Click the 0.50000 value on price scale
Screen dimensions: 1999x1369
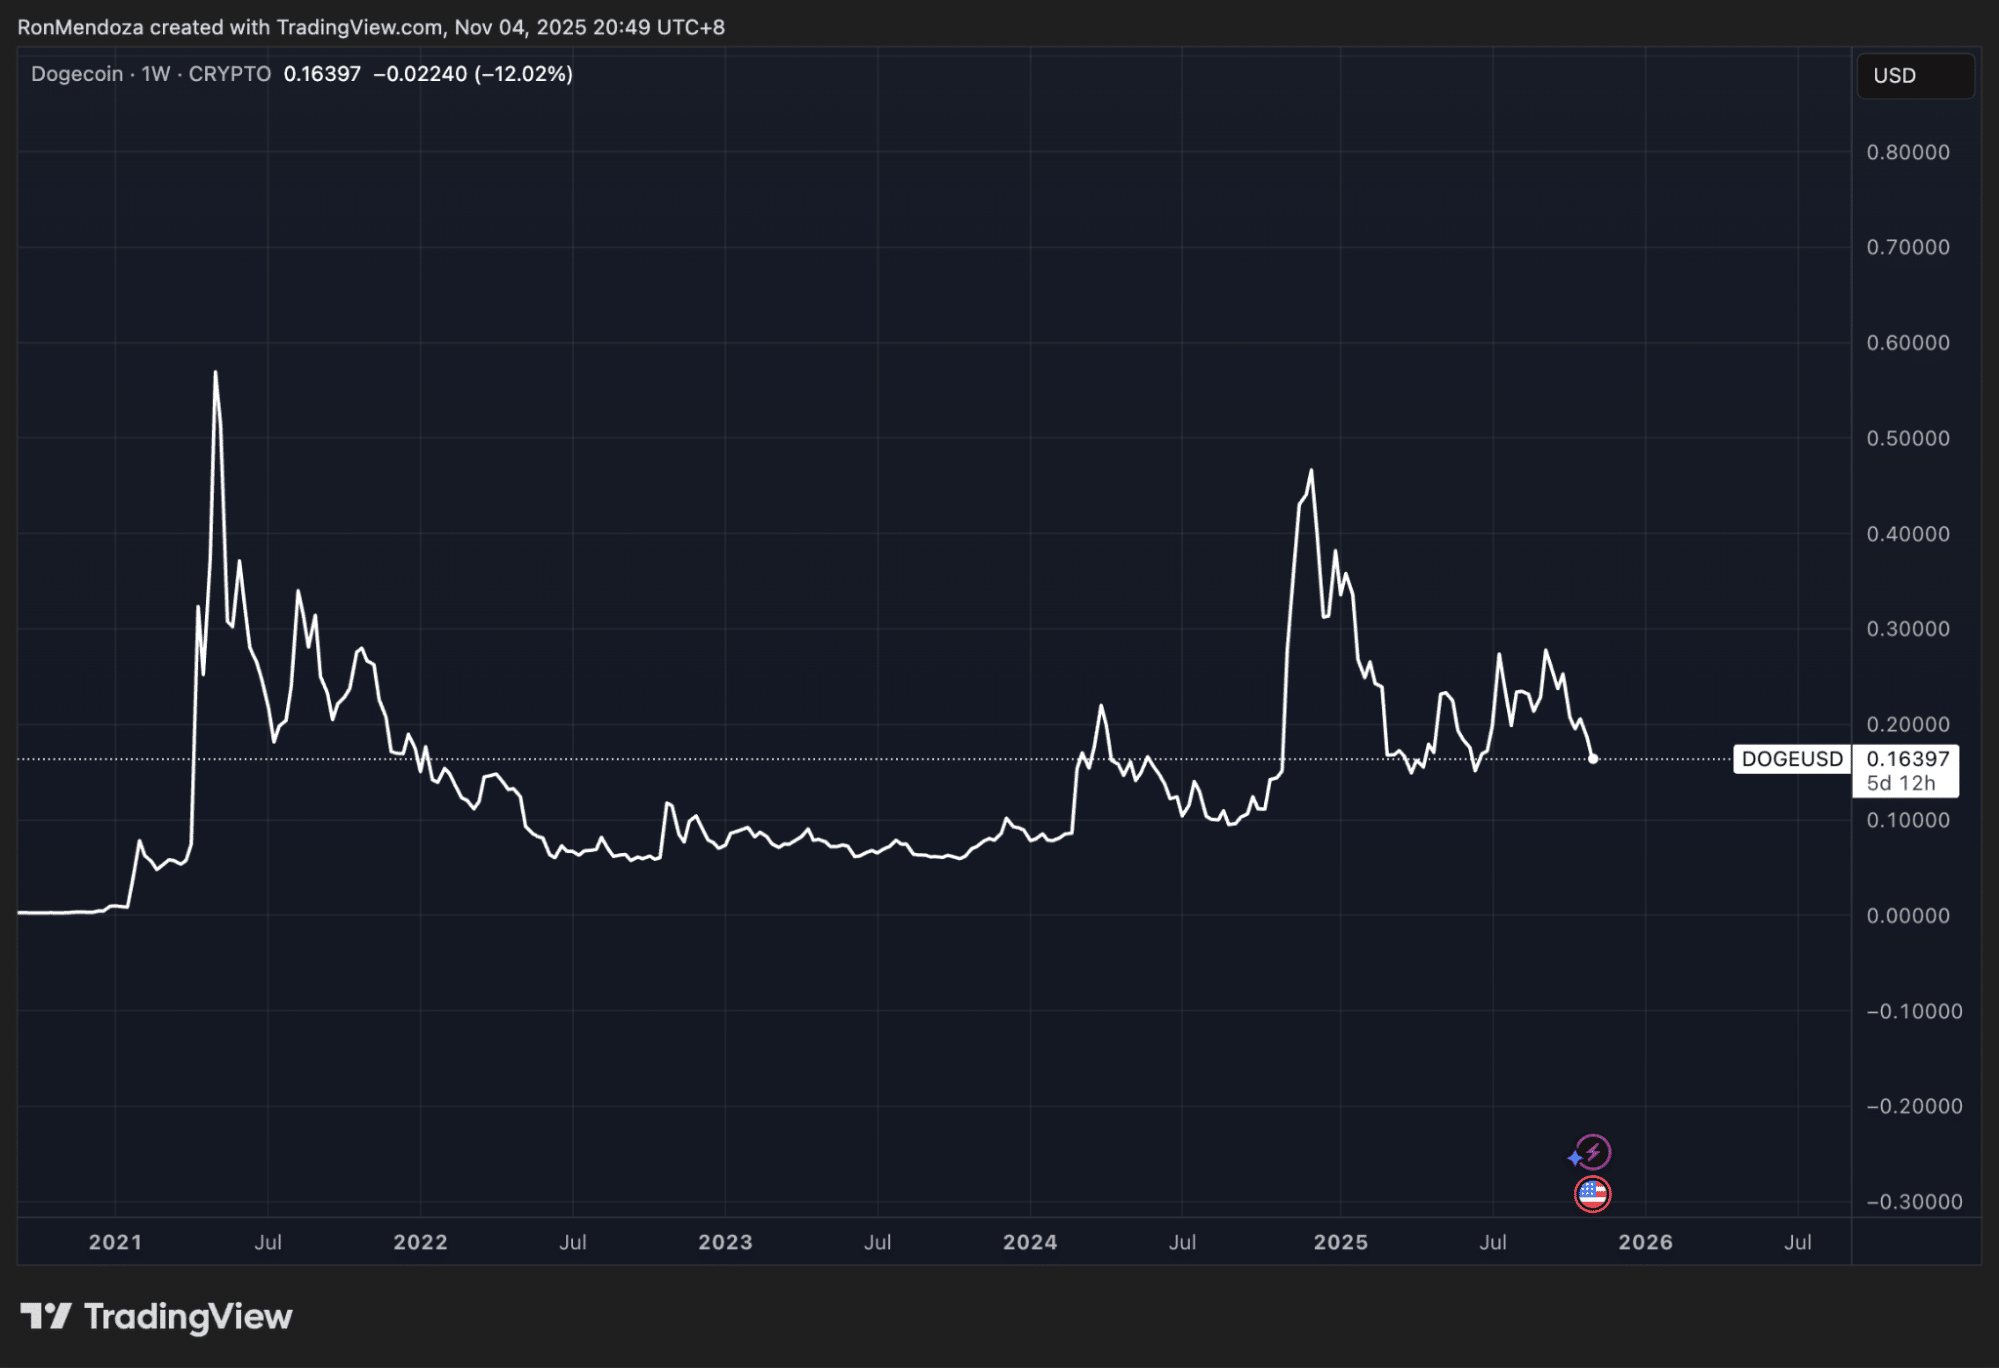1907,437
